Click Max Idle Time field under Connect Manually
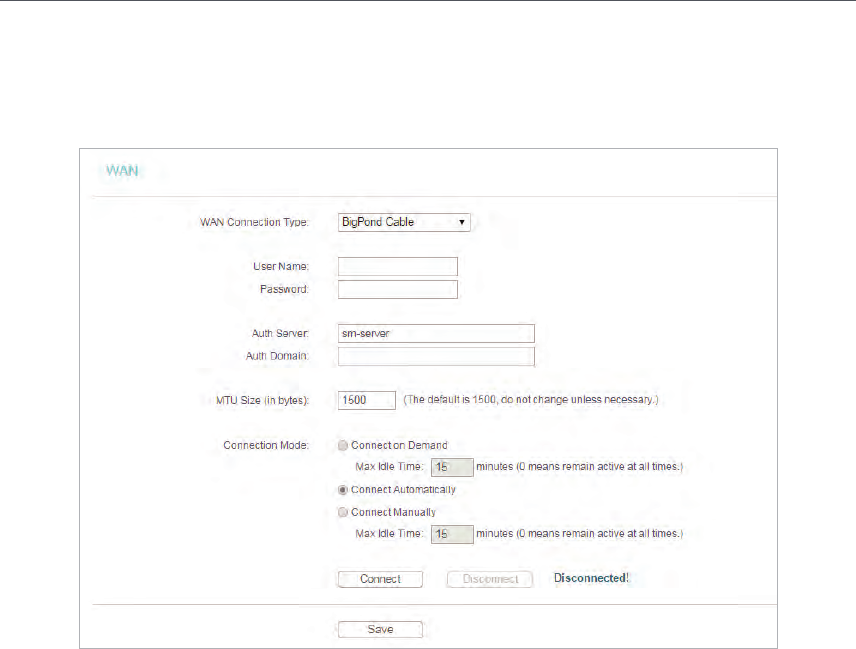856x649 pixels. click(x=452, y=534)
